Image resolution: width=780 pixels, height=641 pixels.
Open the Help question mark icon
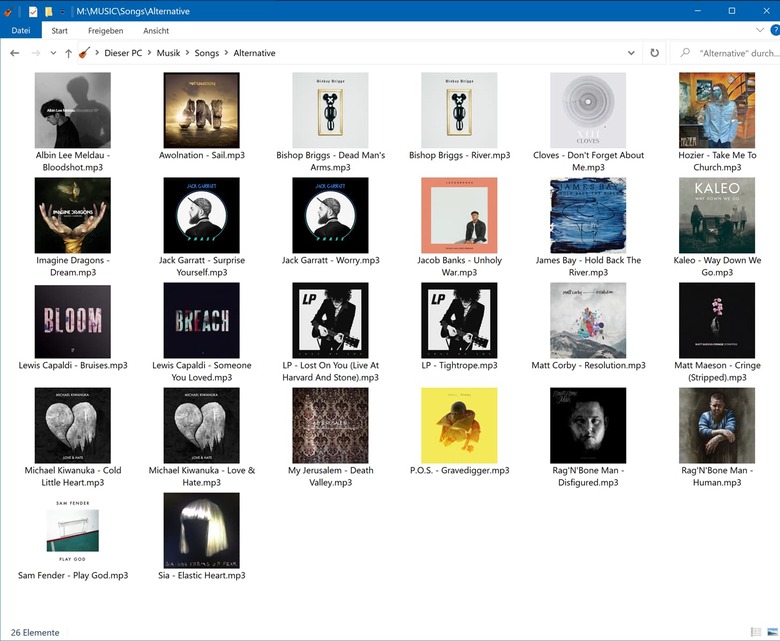pyautogui.click(x=775, y=30)
